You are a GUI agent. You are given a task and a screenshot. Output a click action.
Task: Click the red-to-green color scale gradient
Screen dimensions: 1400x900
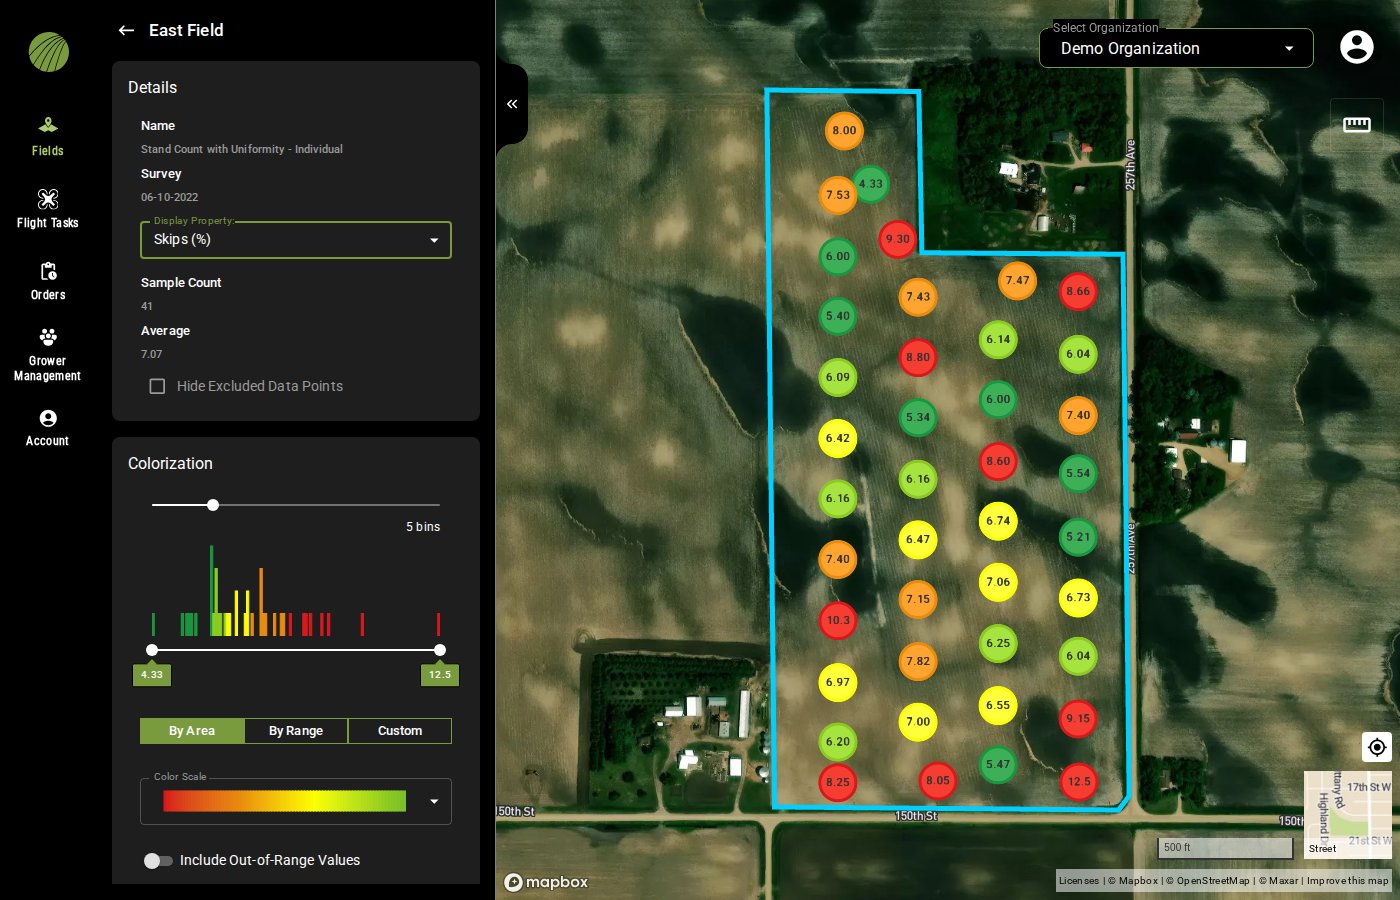point(285,801)
